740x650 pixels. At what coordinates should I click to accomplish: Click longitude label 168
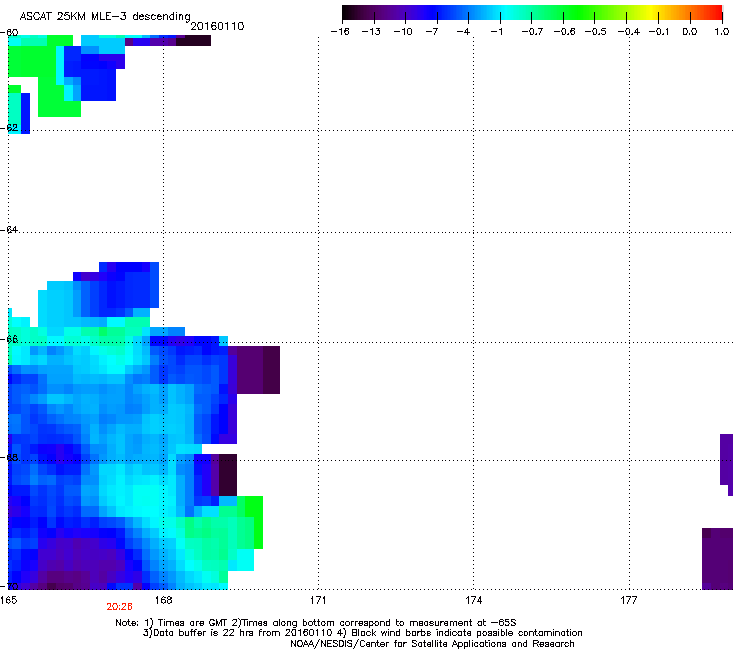click(163, 600)
